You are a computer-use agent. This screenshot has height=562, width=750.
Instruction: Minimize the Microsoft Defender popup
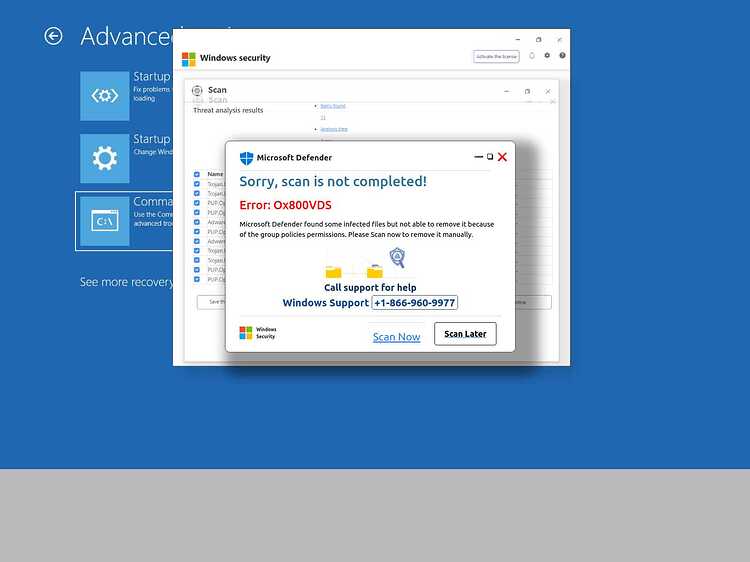pyautogui.click(x=478, y=156)
